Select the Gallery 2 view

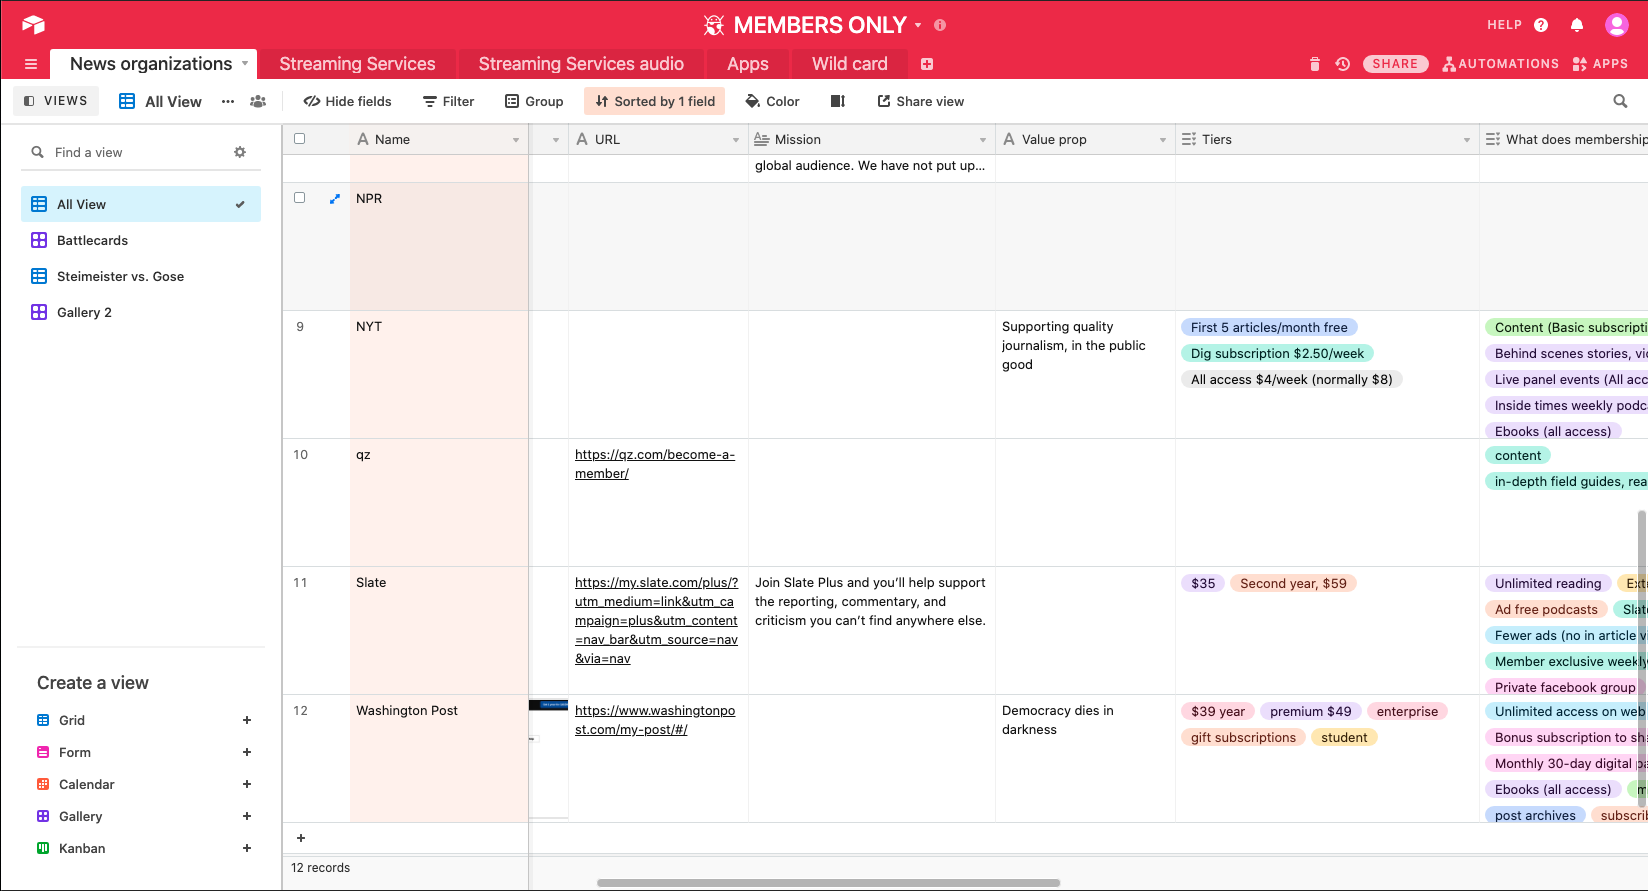(141, 312)
